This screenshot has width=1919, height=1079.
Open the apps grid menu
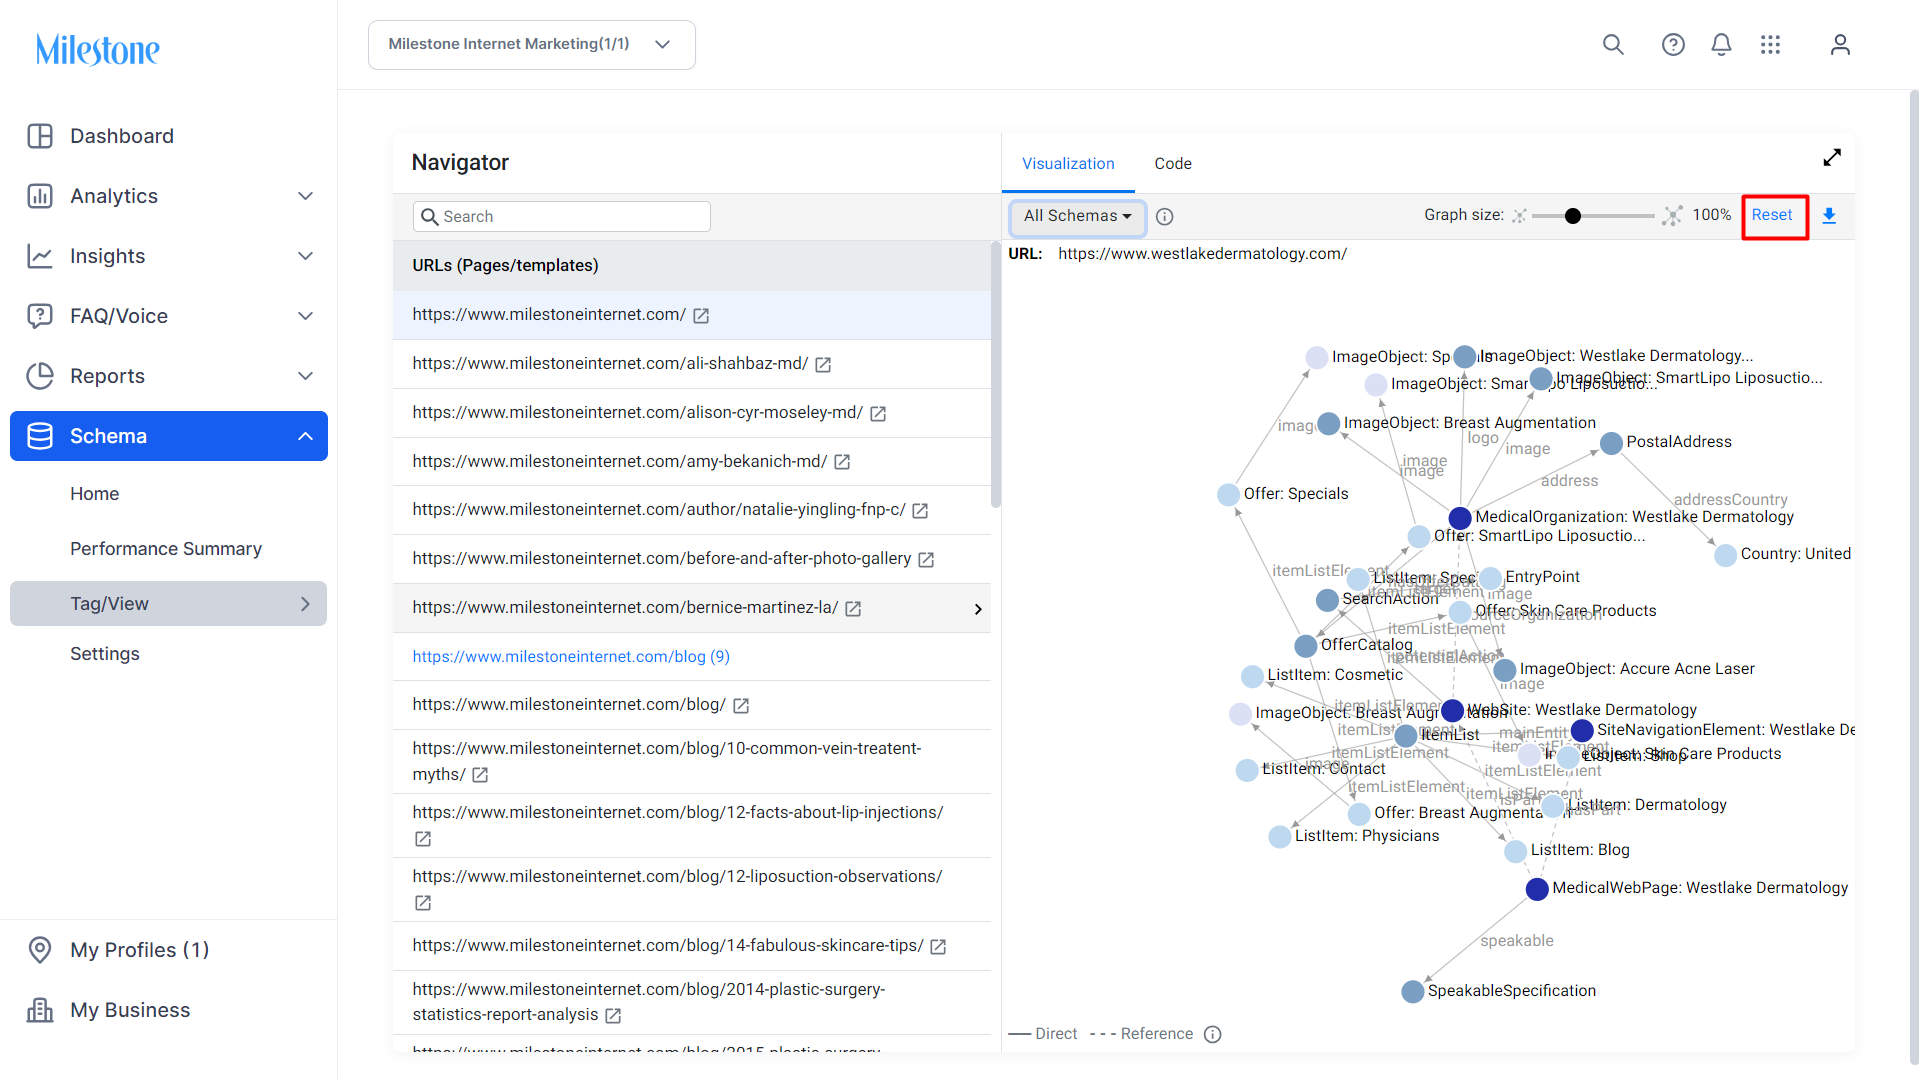coord(1770,45)
